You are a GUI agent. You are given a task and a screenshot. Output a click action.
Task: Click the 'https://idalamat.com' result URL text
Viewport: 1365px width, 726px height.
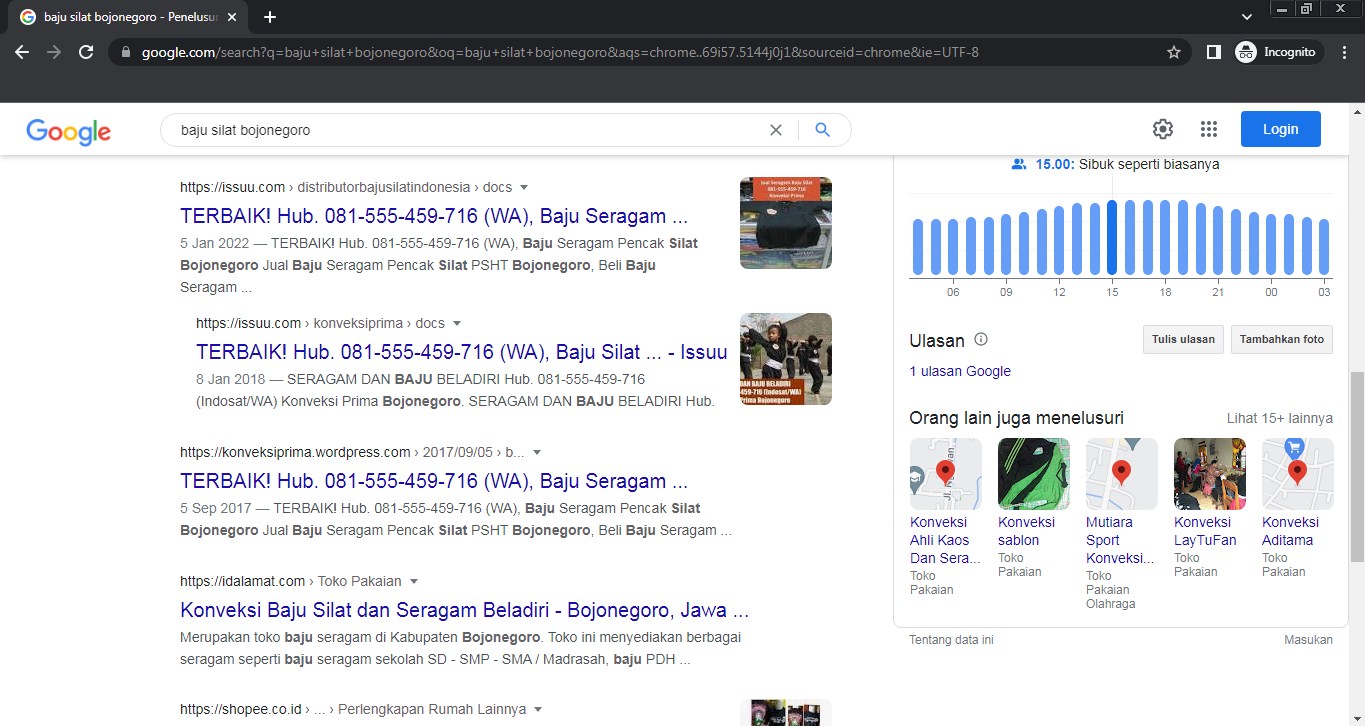pos(243,581)
